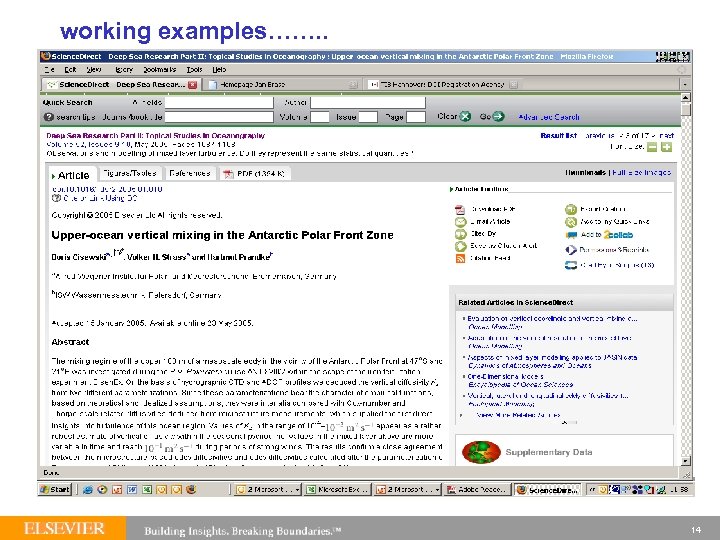This screenshot has height=540, width=720.
Task: Increase font size with plus icon
Action: pos(666,147)
